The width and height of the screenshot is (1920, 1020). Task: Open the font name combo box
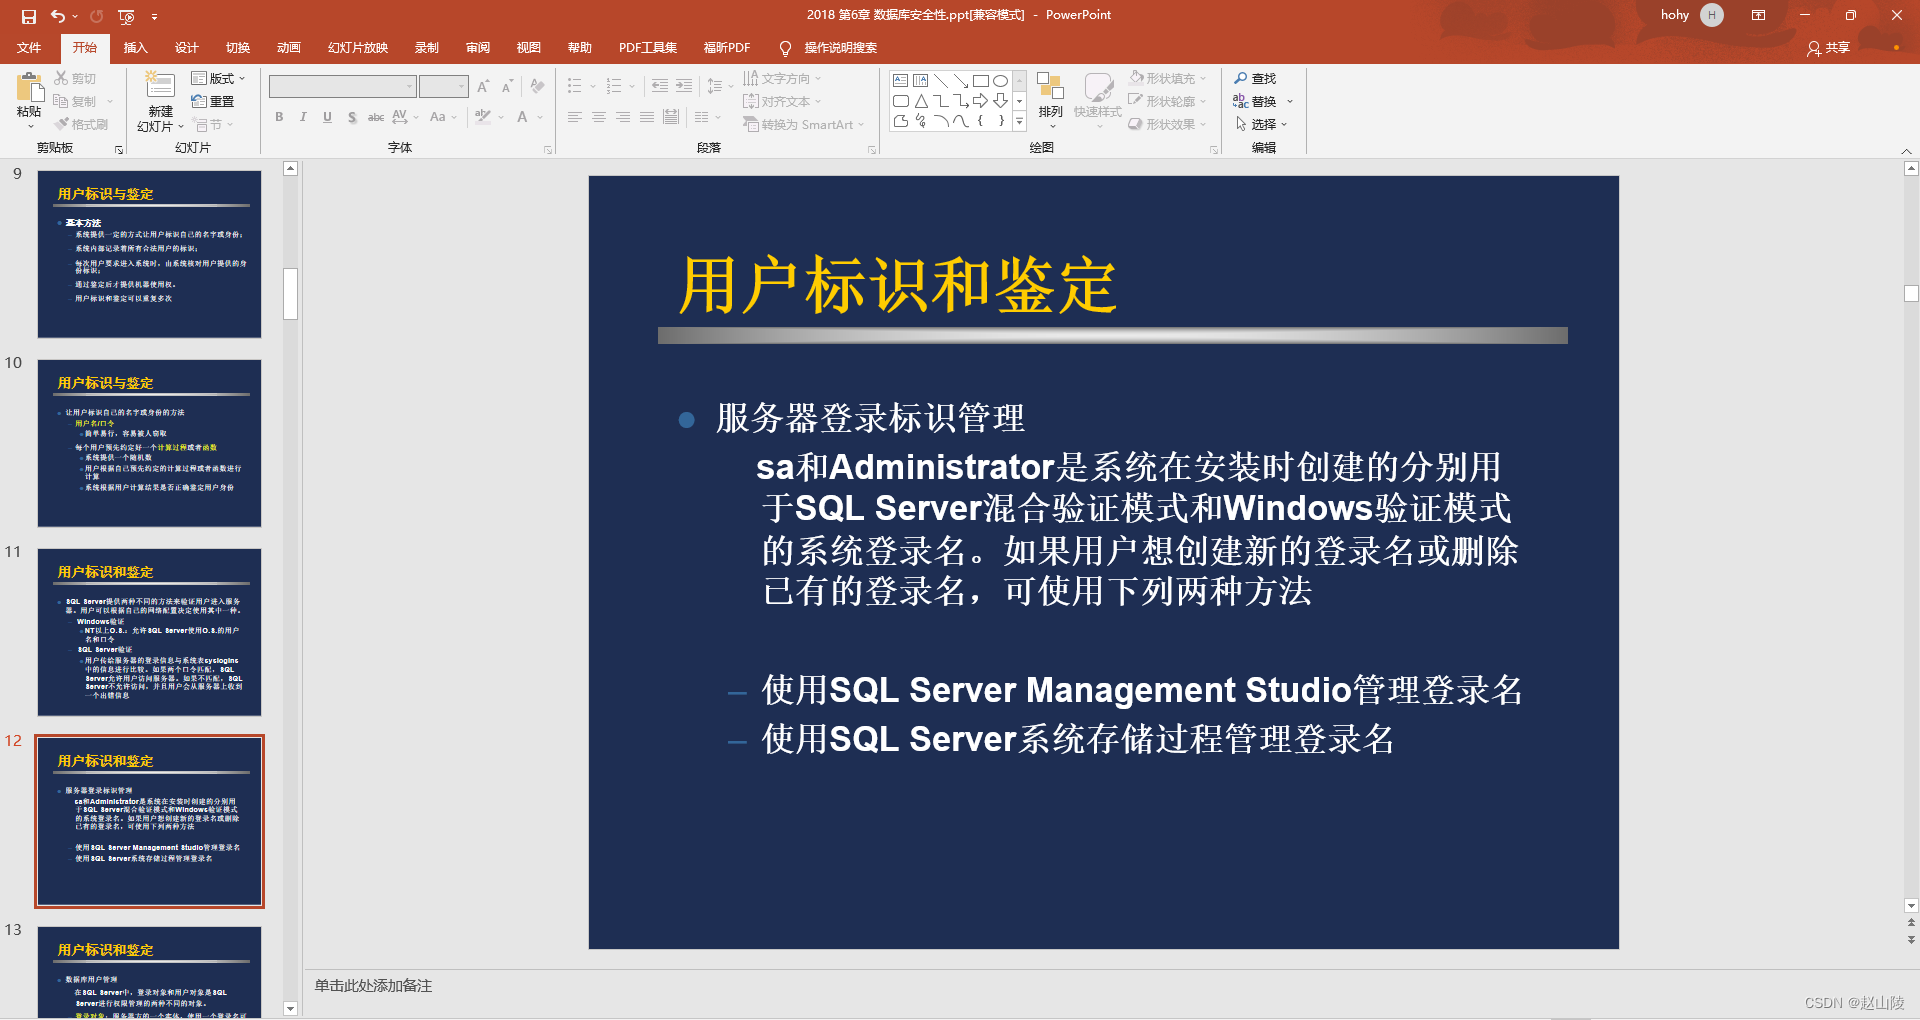click(343, 86)
